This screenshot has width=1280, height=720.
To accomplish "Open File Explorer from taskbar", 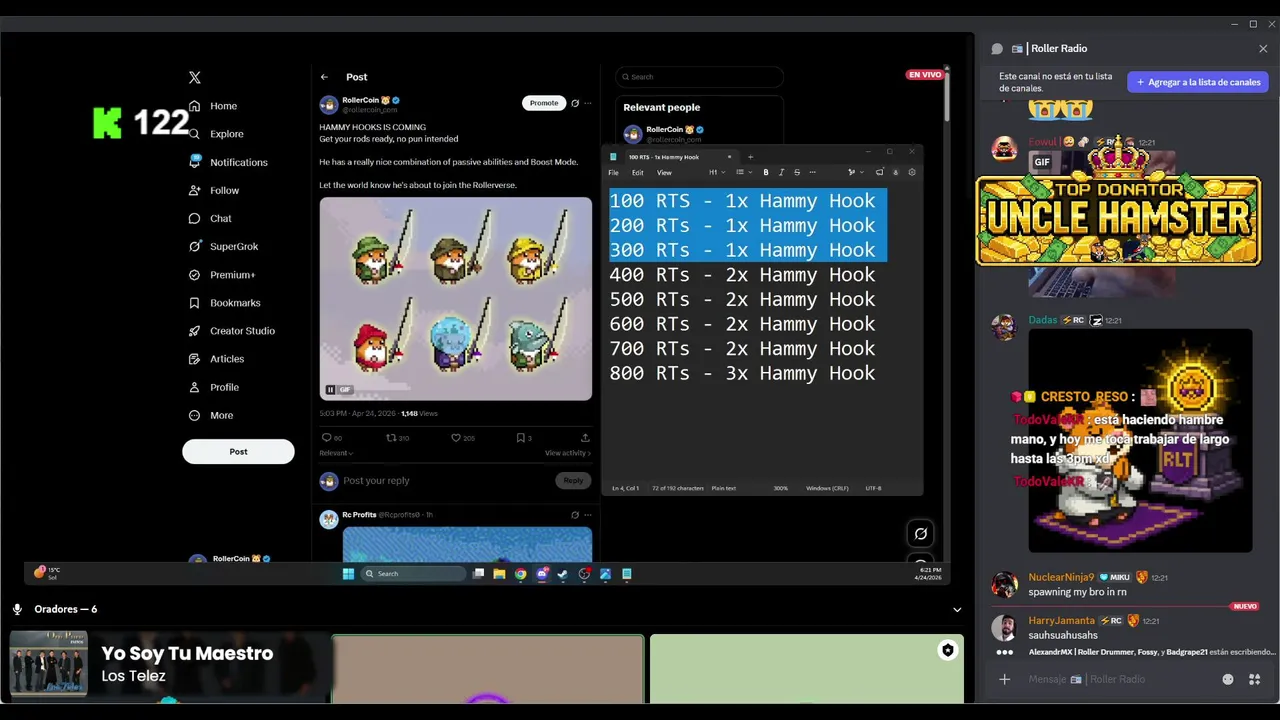I will pos(499,574).
